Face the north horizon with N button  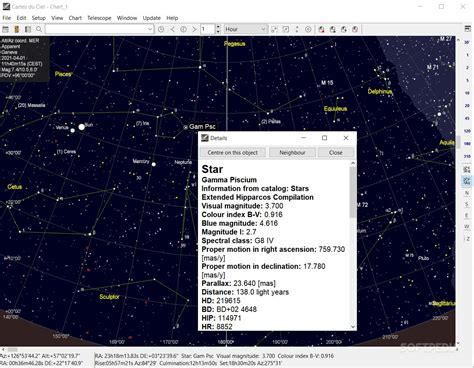(x=467, y=193)
